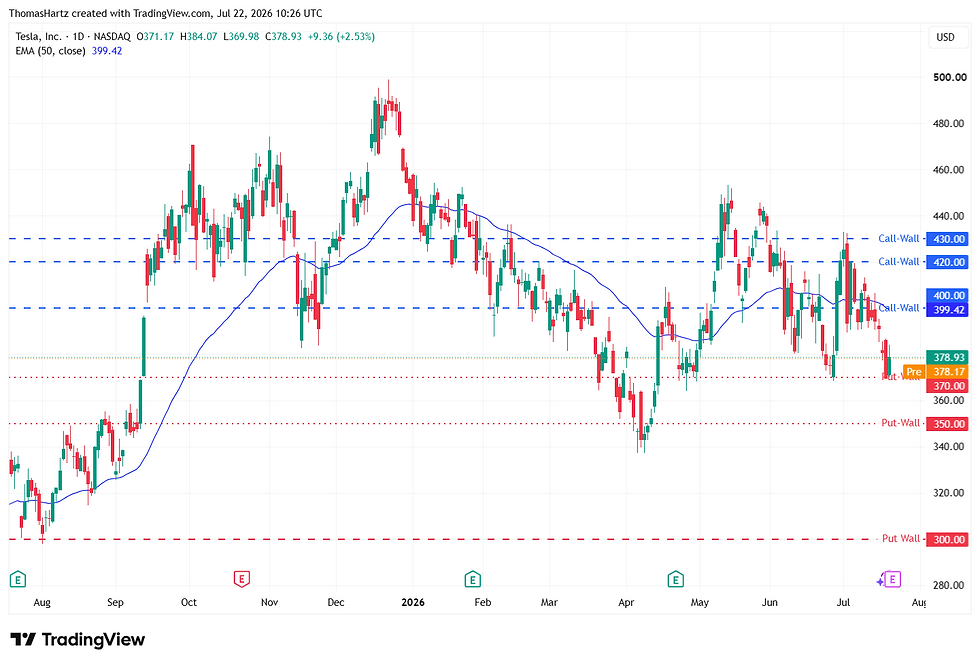Click the 500.00 price axis label

pyautogui.click(x=949, y=78)
